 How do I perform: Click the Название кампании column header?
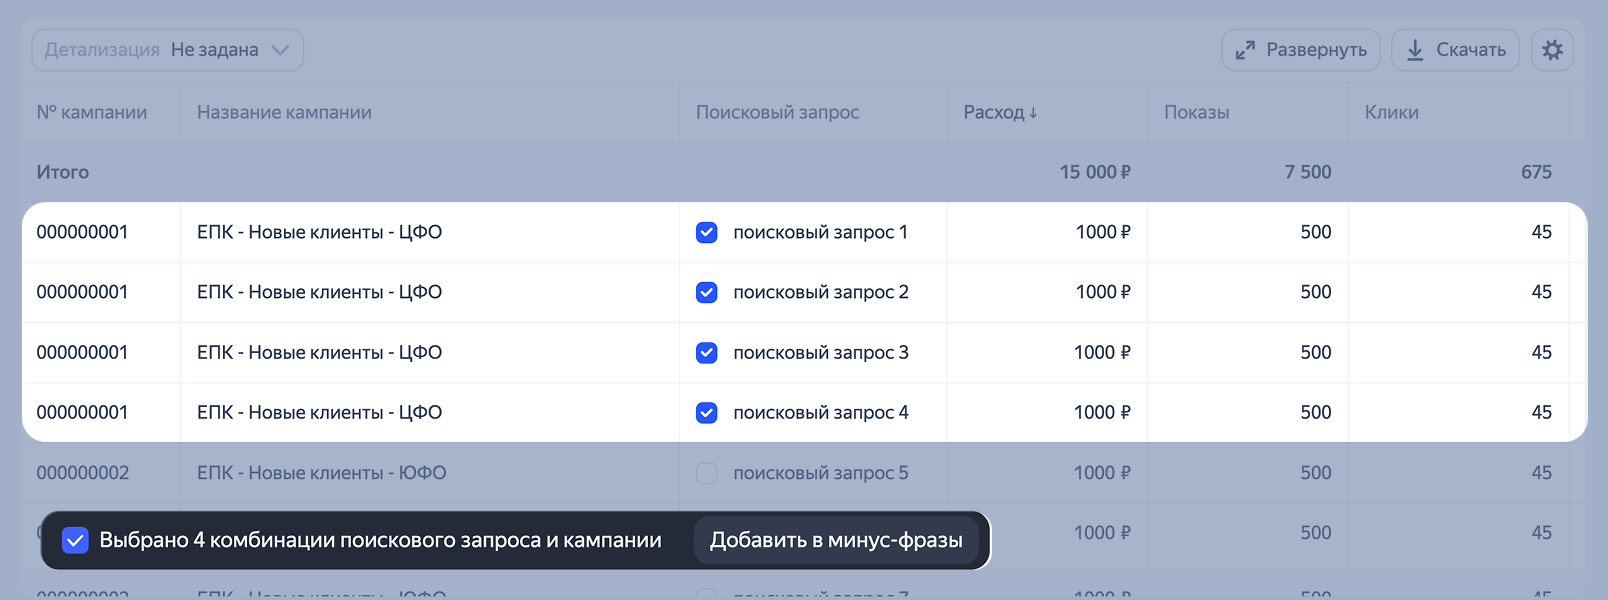tap(285, 112)
